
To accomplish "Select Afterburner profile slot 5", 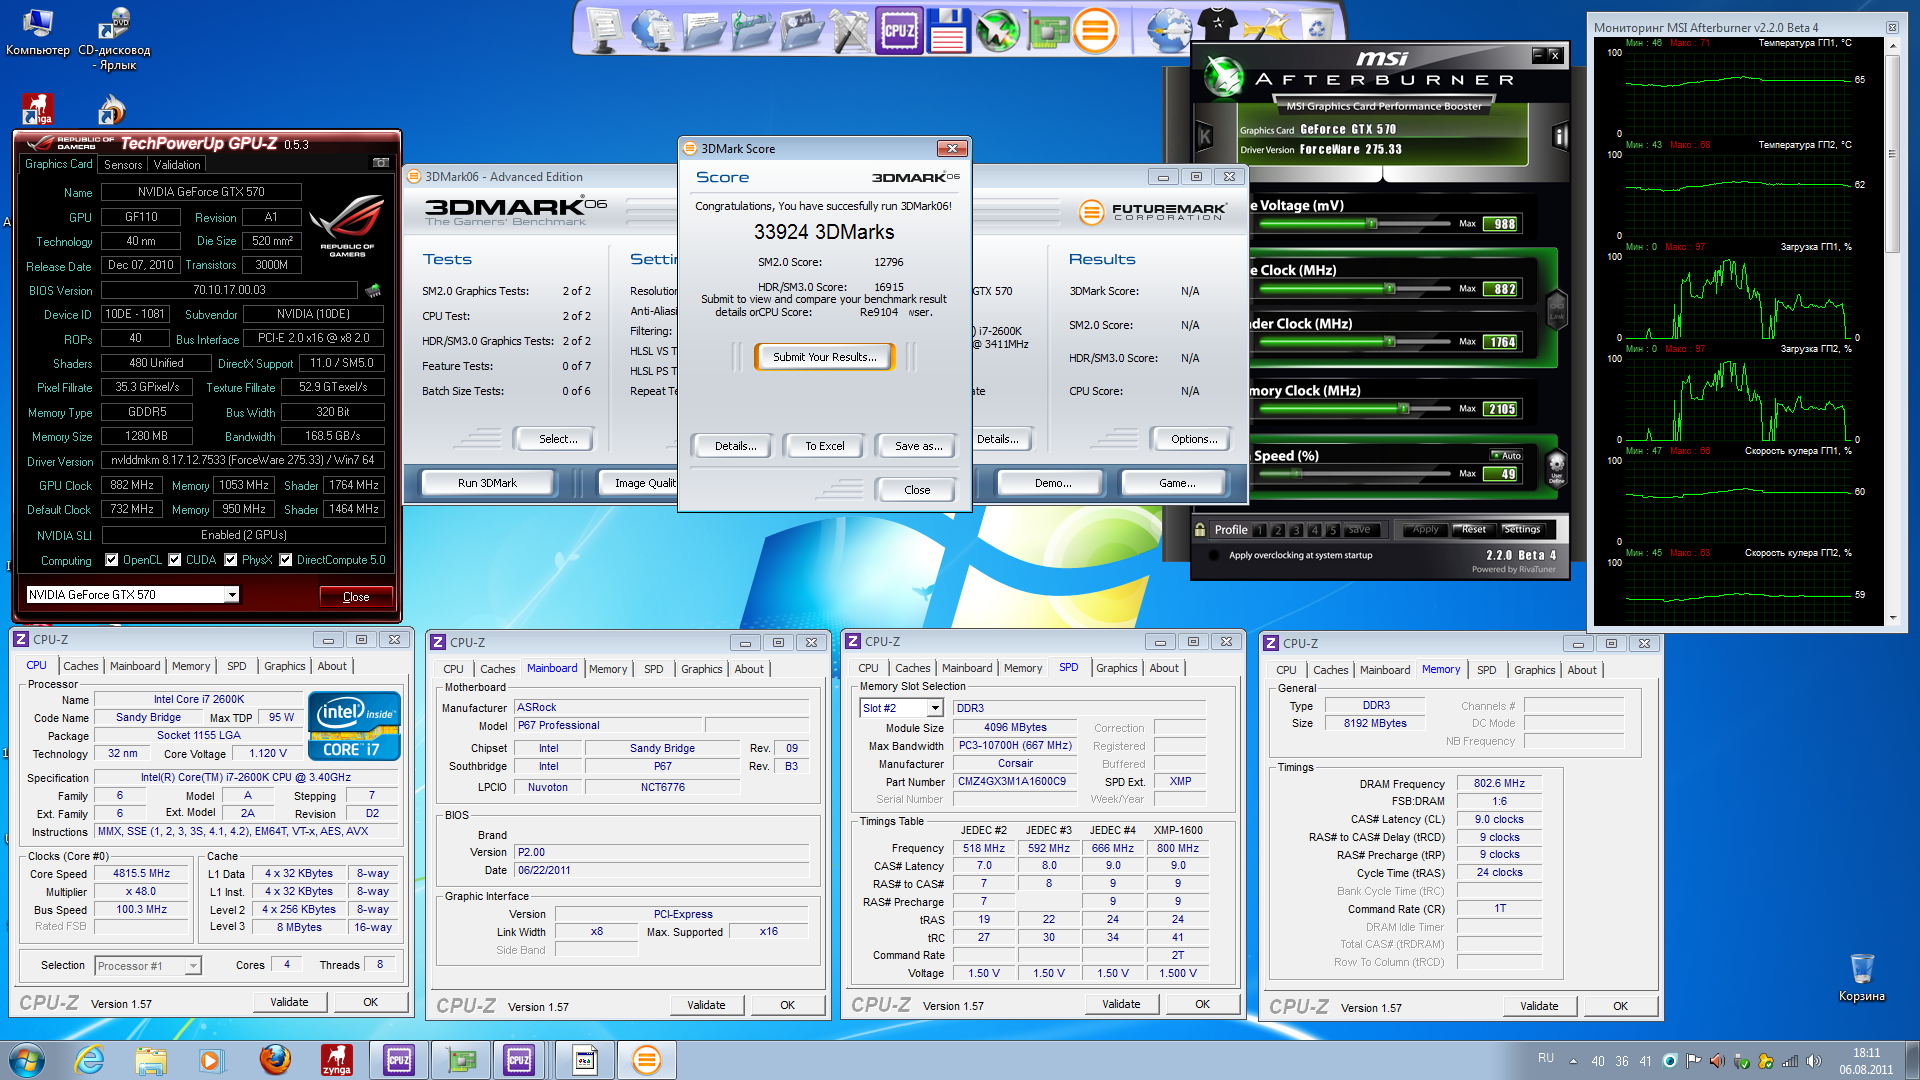I will coord(1333,530).
